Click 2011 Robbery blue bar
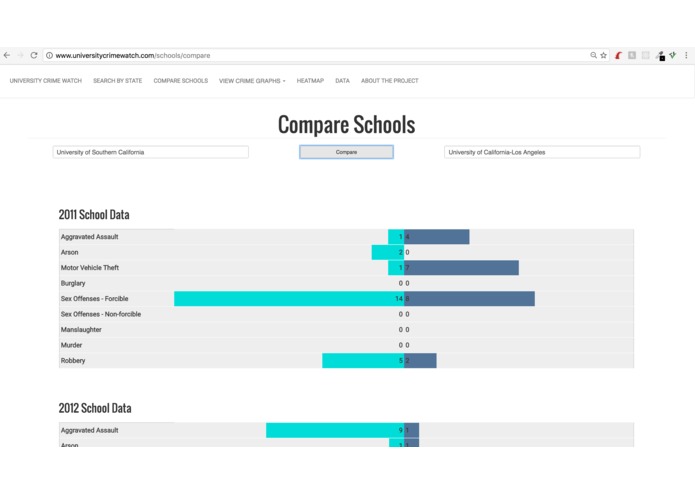This screenshot has width=695, height=494. click(x=420, y=361)
